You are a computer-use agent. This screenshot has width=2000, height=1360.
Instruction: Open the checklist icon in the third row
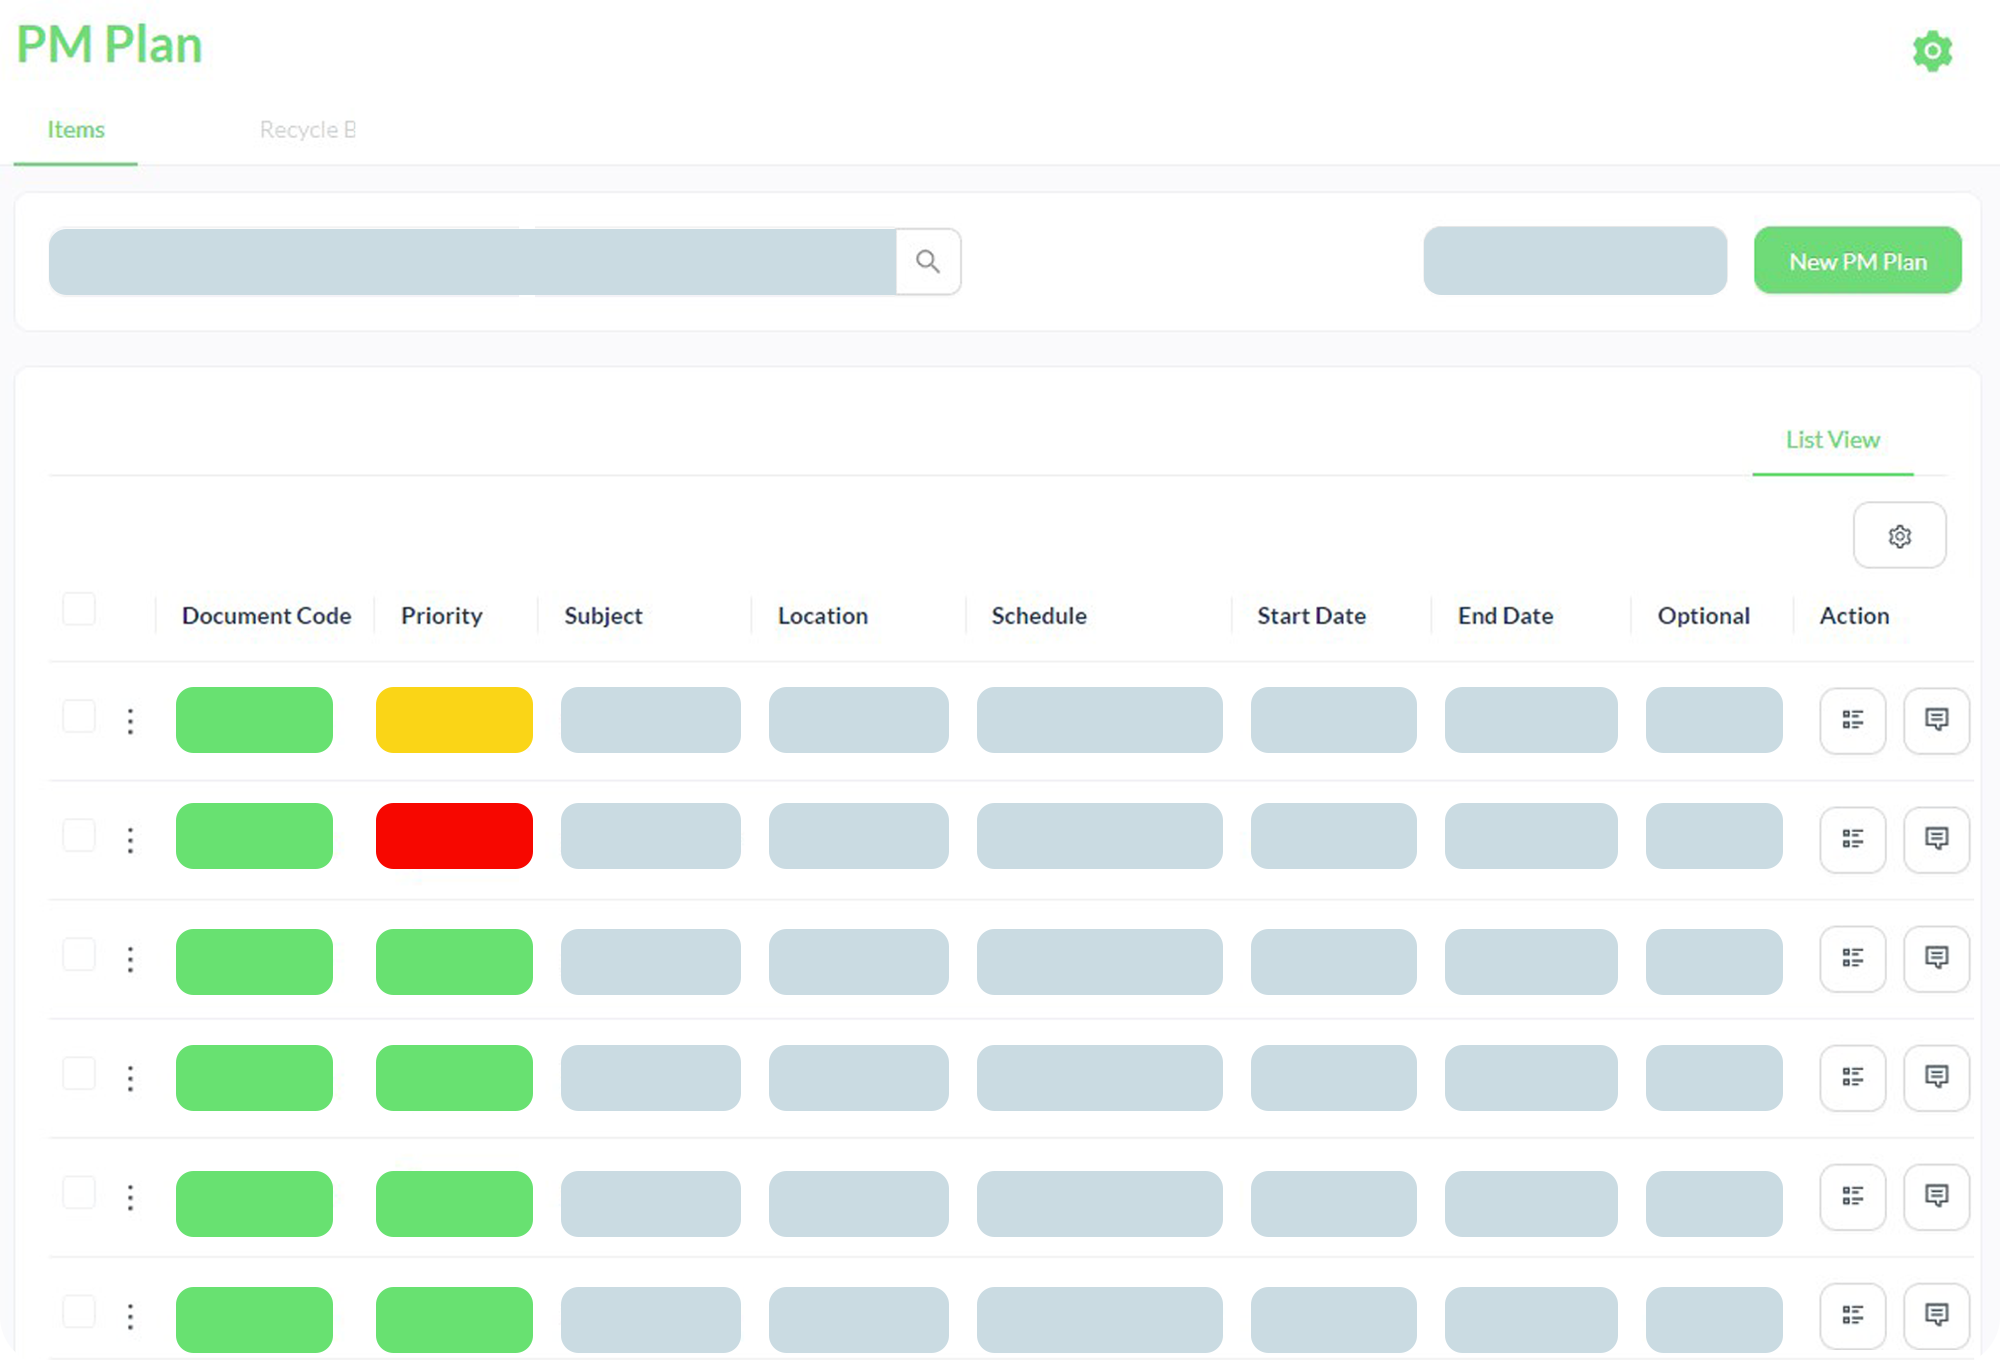[x=1852, y=958]
